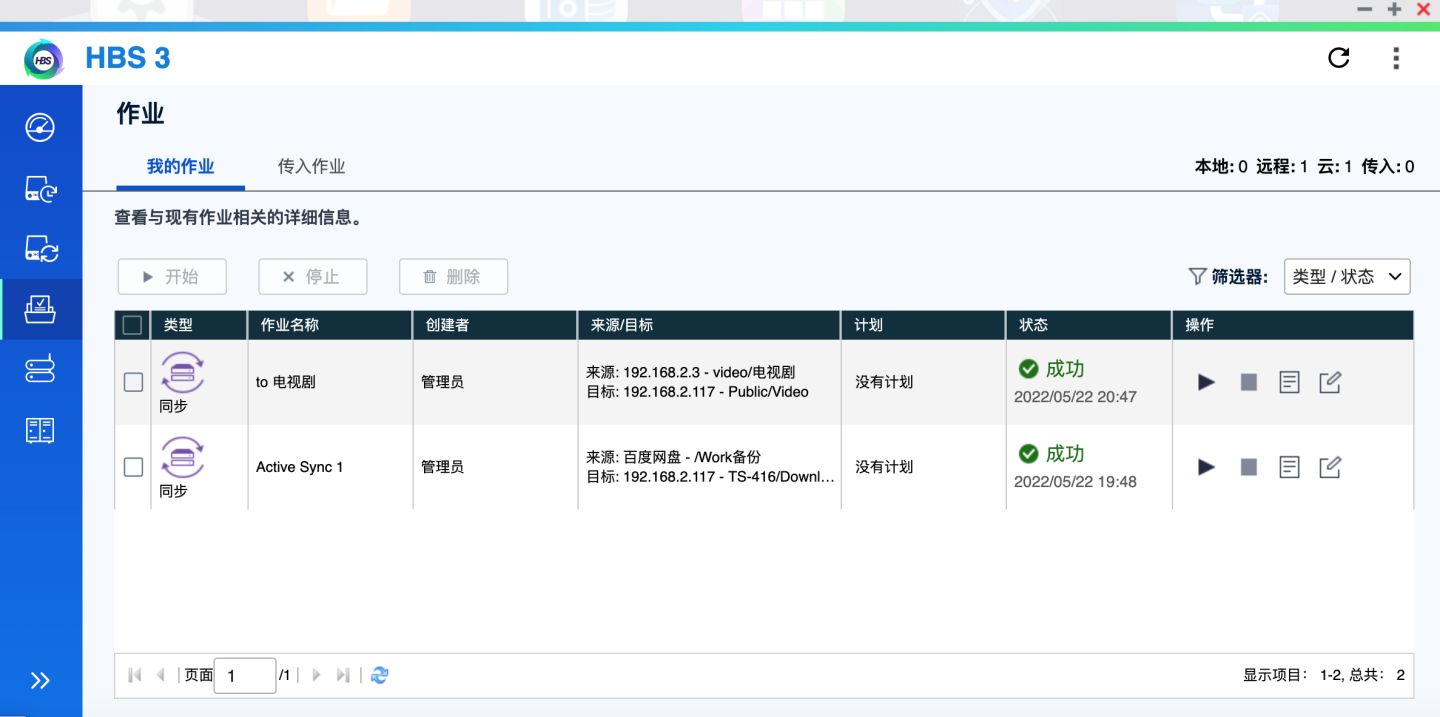Refresh the job list with the pagination refresh icon

click(x=379, y=675)
